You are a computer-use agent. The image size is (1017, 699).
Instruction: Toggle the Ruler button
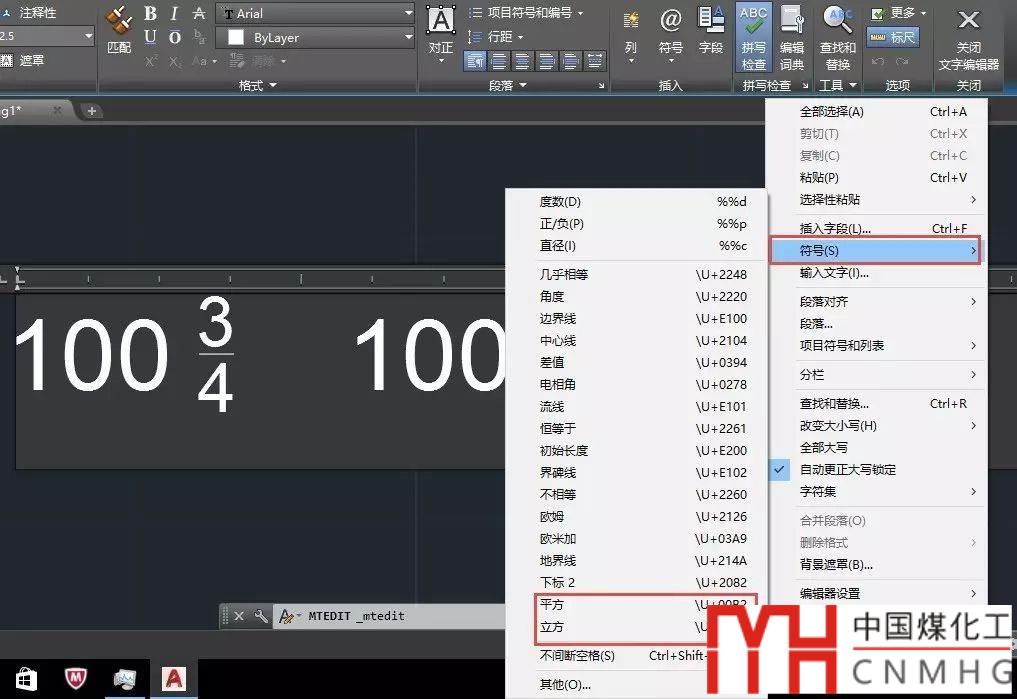[x=892, y=37]
